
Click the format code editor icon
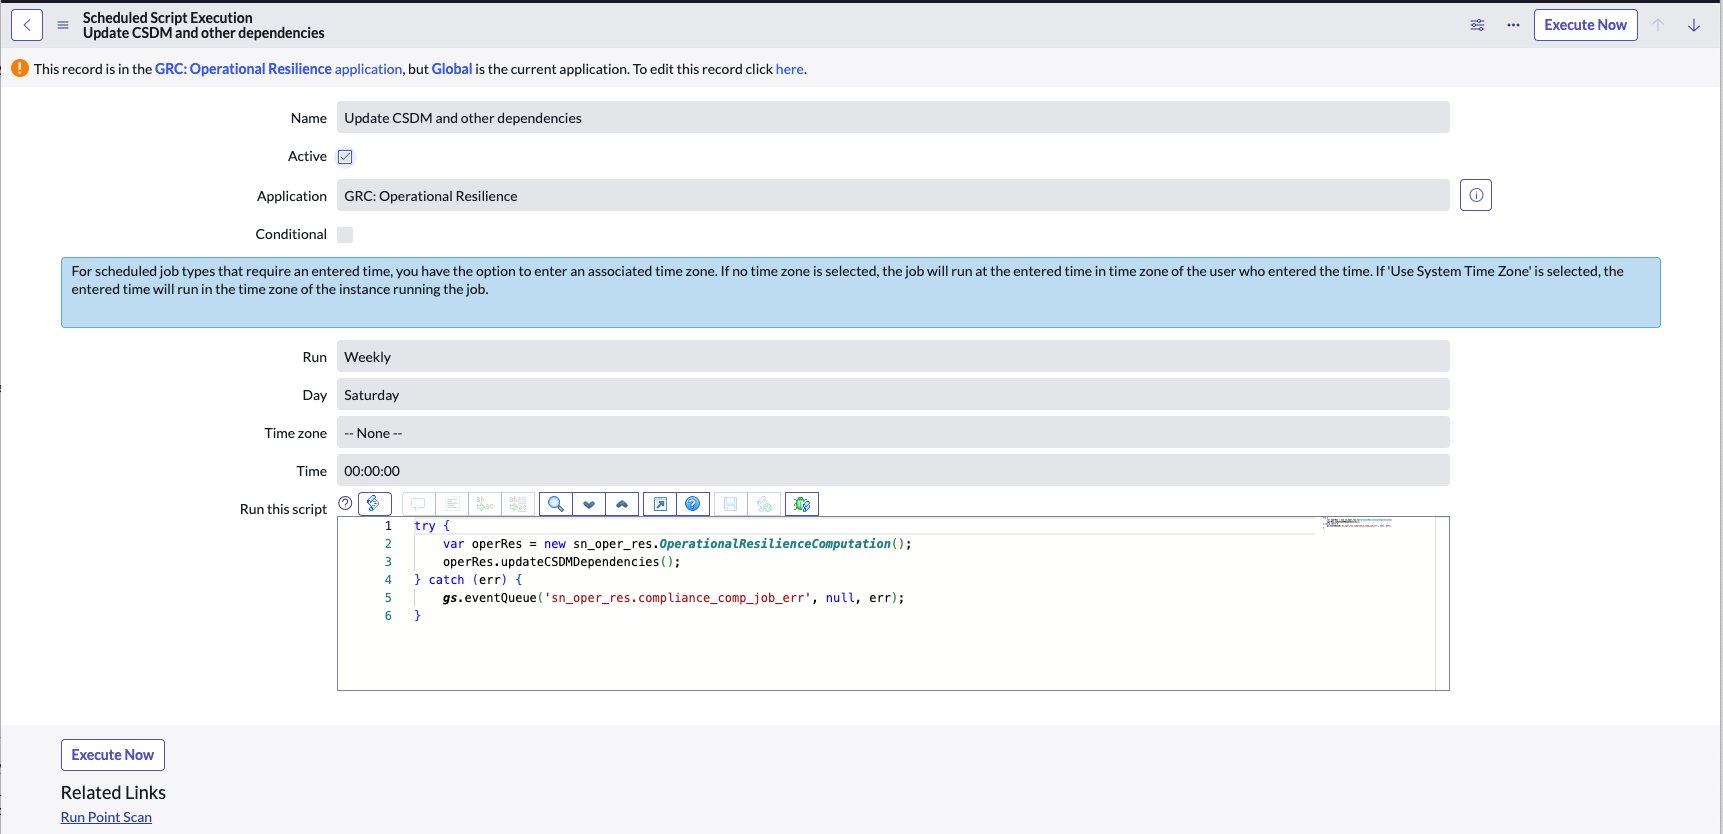(451, 504)
